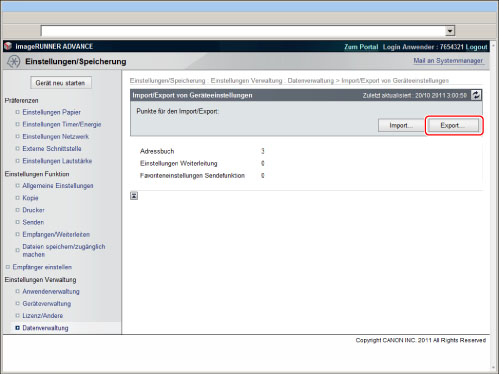499x374 pixels.
Task: Click inside the browser address field
Action: coord(243,31)
